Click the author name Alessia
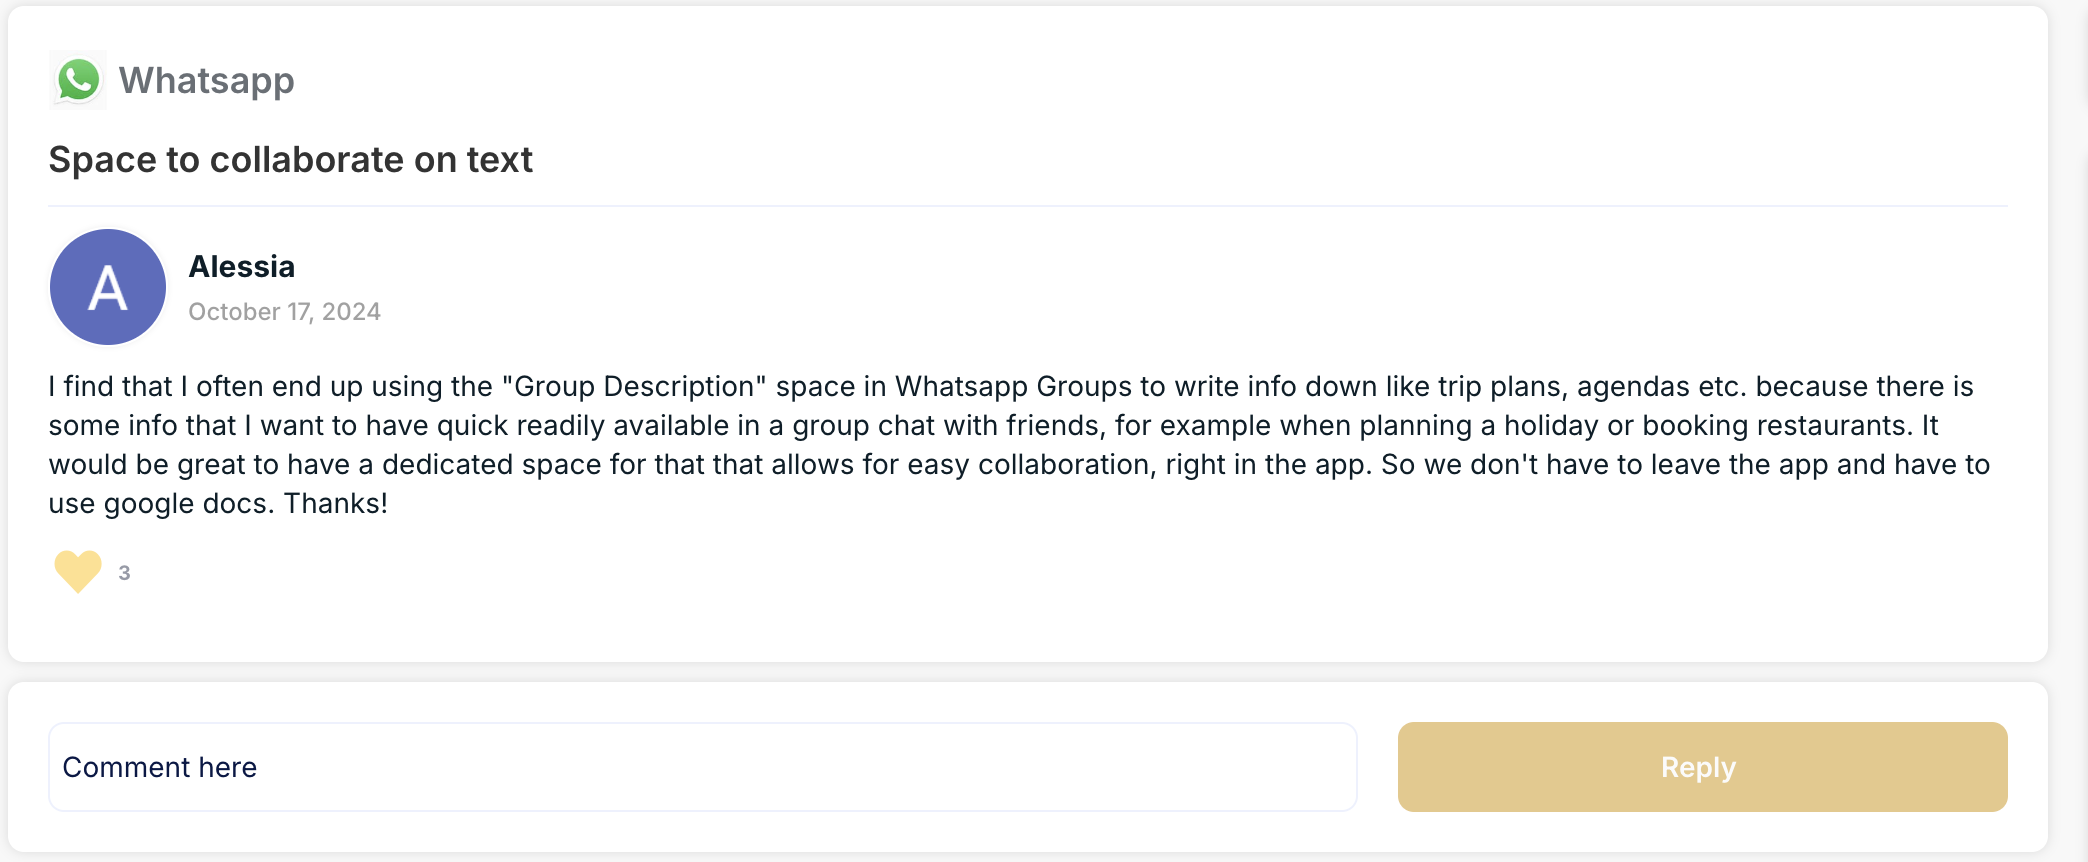This screenshot has width=2088, height=862. click(x=242, y=267)
